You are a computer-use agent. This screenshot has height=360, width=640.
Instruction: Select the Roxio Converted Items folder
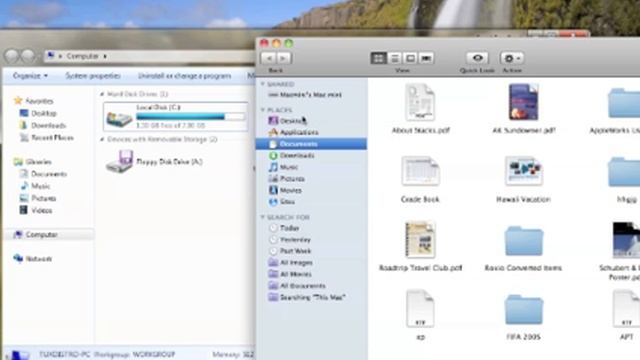point(524,249)
